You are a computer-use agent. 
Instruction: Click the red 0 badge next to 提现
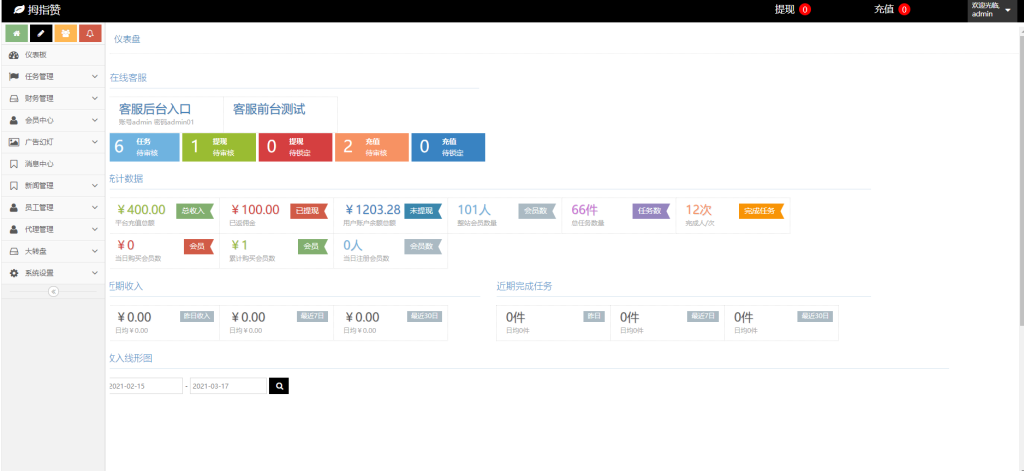805,10
